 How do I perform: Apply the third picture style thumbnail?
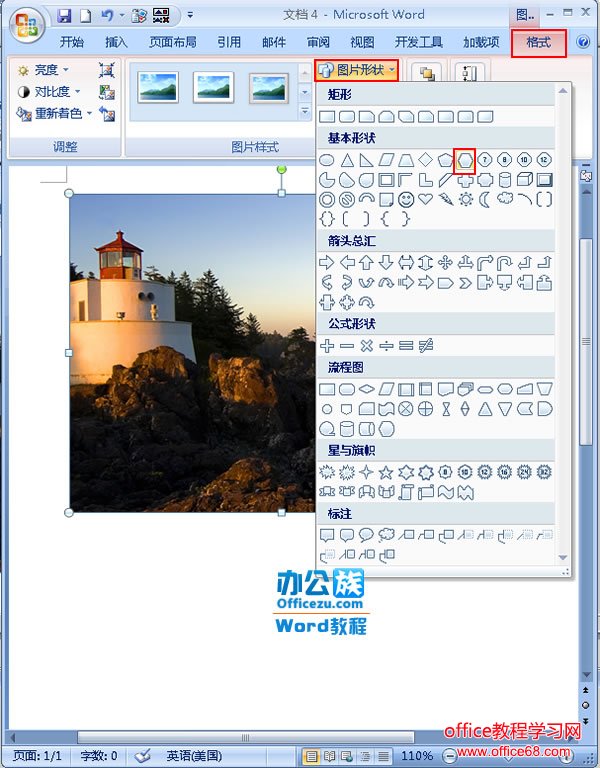269,88
